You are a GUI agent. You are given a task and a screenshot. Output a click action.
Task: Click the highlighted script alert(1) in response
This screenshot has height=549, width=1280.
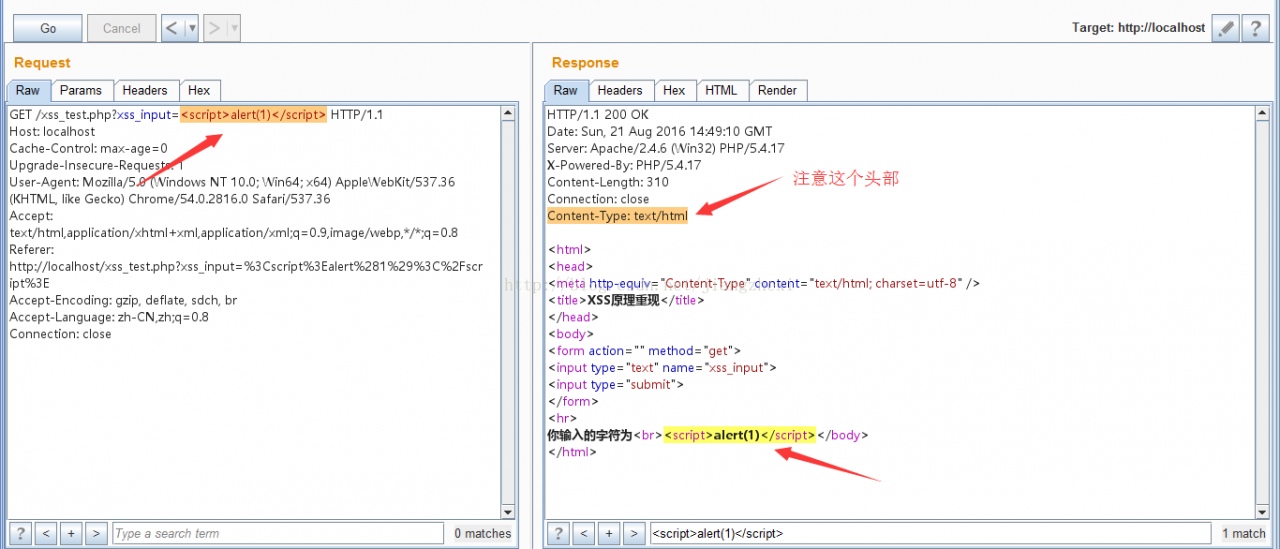(x=740, y=435)
